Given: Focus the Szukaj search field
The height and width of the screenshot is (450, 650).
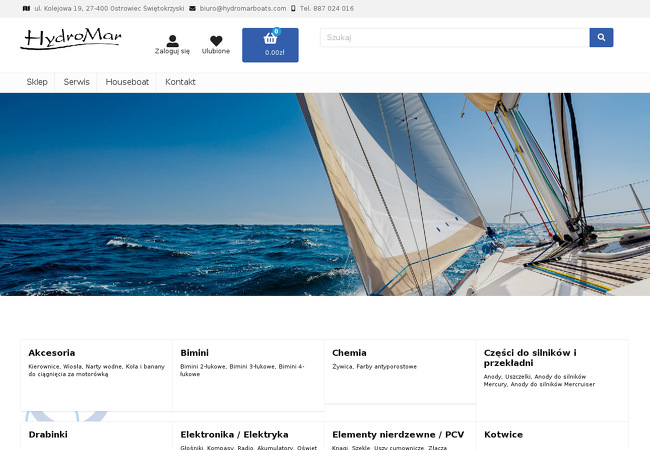Looking at the screenshot, I should [x=455, y=38].
